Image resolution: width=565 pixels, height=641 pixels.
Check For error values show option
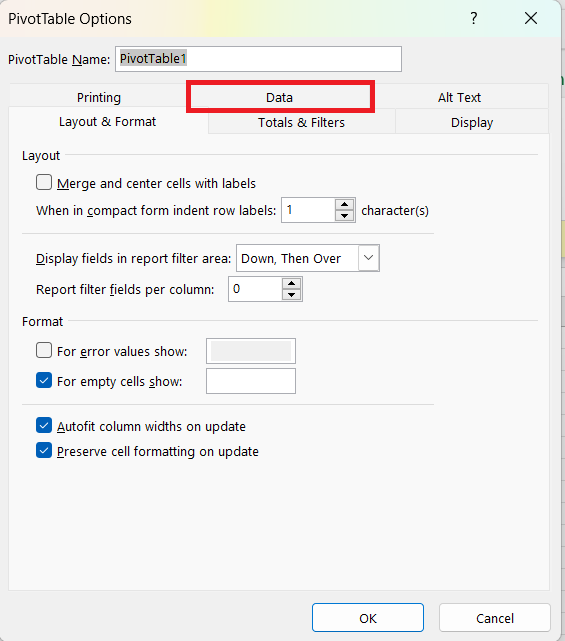(x=44, y=350)
